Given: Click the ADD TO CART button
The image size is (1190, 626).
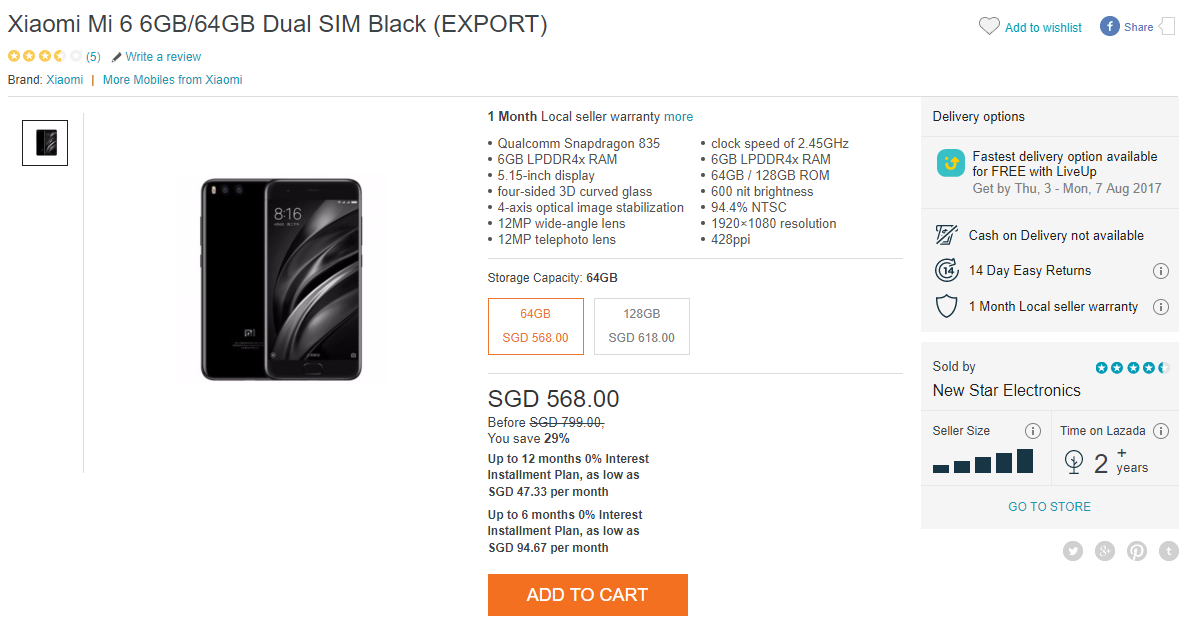Looking at the screenshot, I should (587, 594).
